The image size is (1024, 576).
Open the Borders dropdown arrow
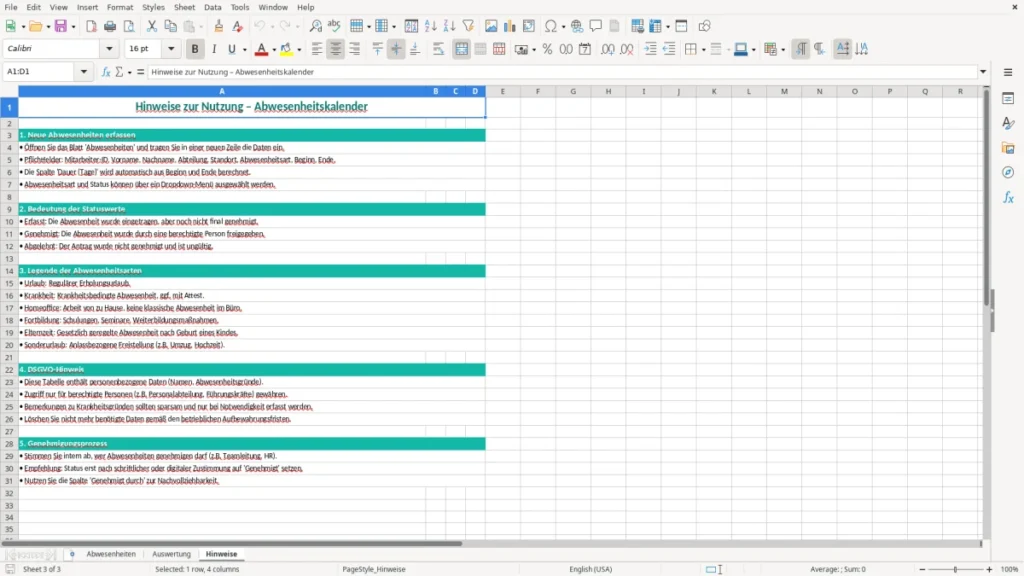click(703, 50)
